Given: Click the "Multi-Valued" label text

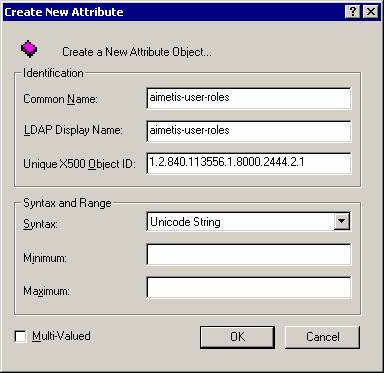Looking at the screenshot, I should pos(61,336).
